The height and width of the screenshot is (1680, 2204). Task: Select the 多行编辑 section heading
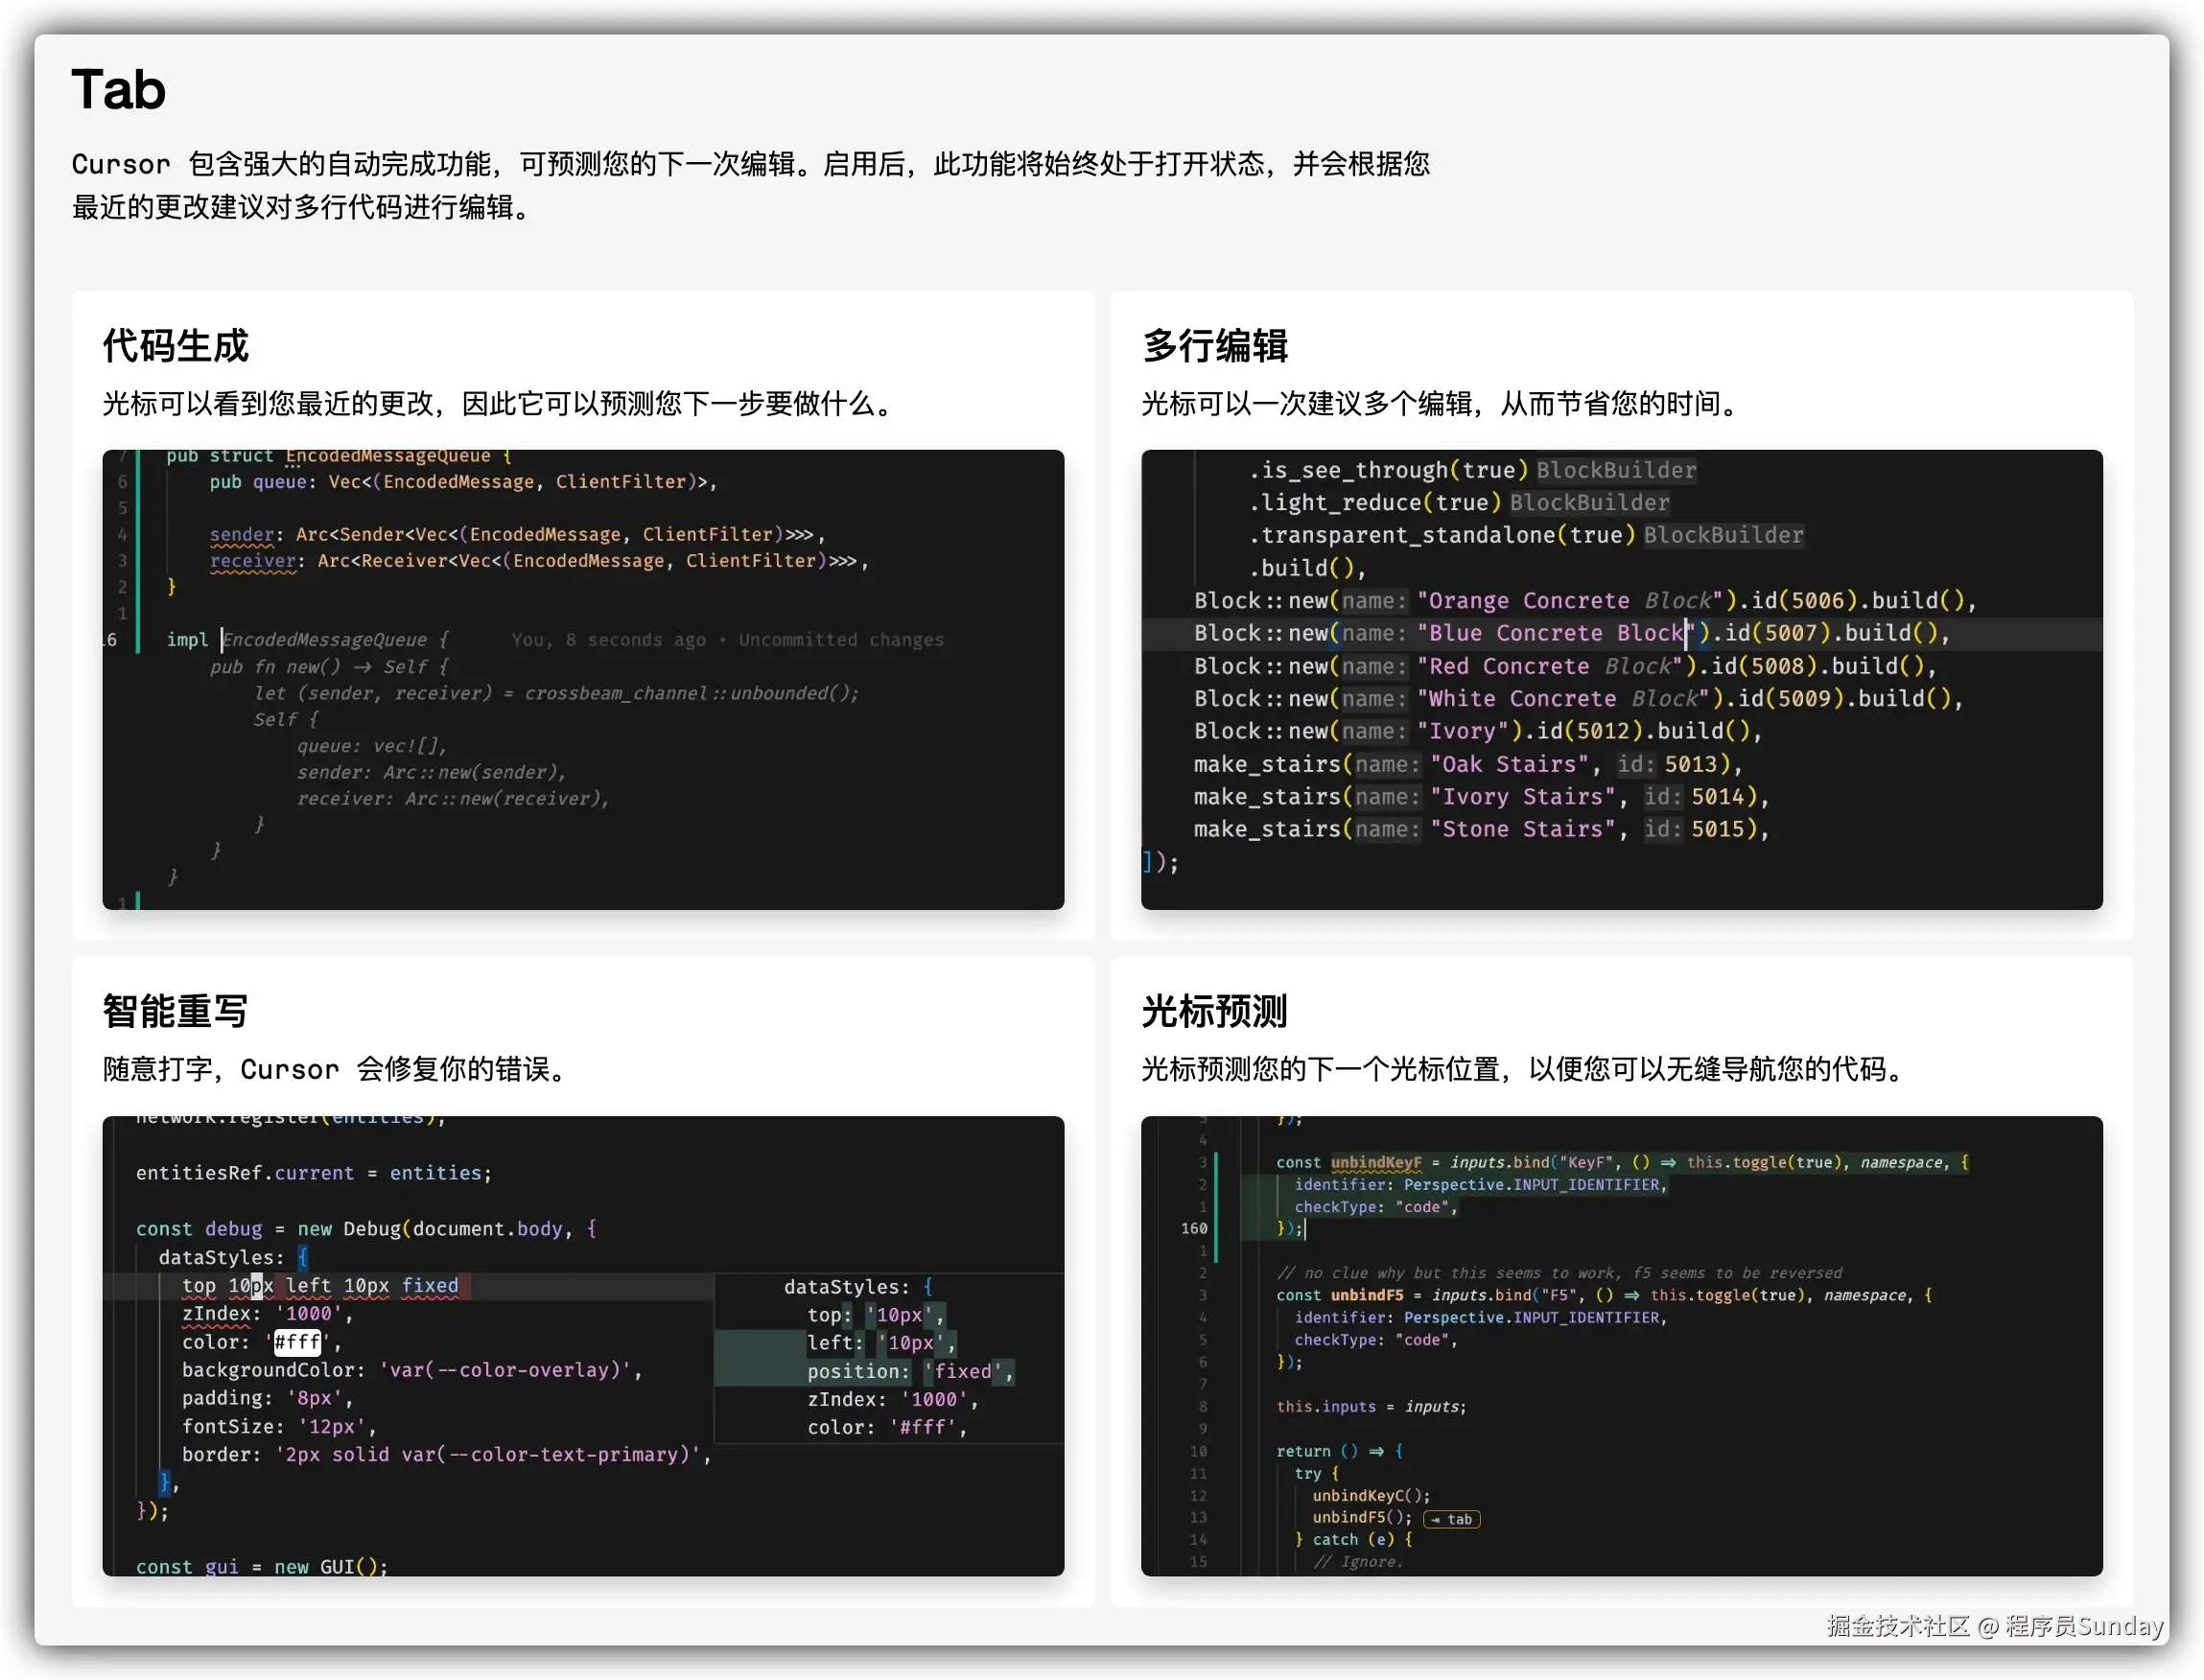(x=1214, y=346)
